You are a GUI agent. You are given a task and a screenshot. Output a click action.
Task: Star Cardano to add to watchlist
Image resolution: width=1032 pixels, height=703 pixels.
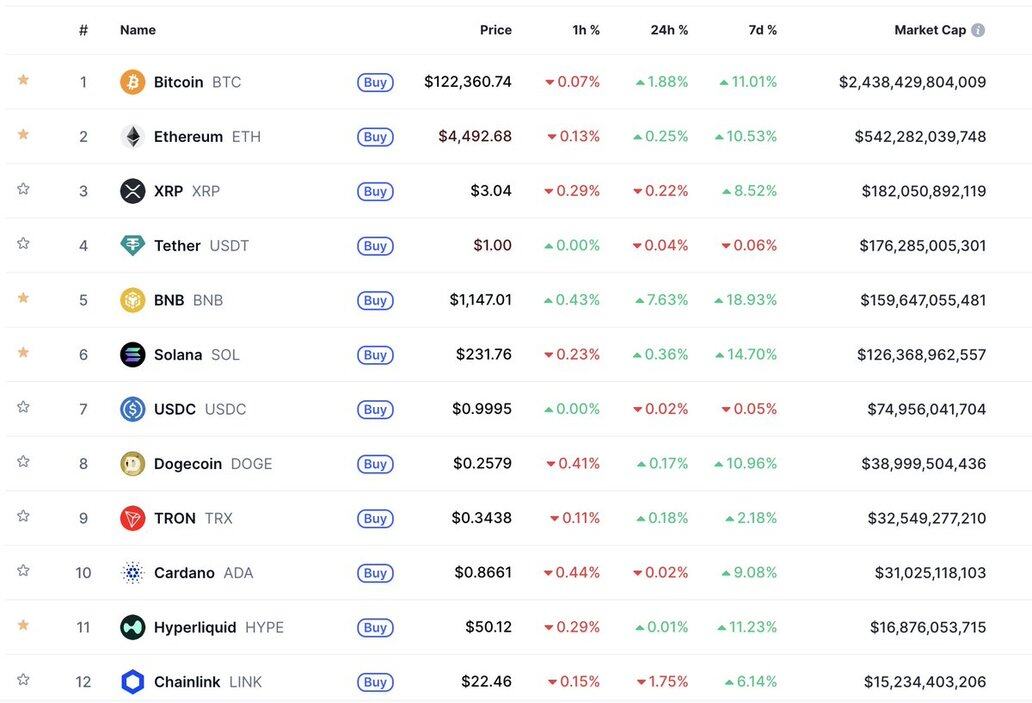pyautogui.click(x=23, y=571)
